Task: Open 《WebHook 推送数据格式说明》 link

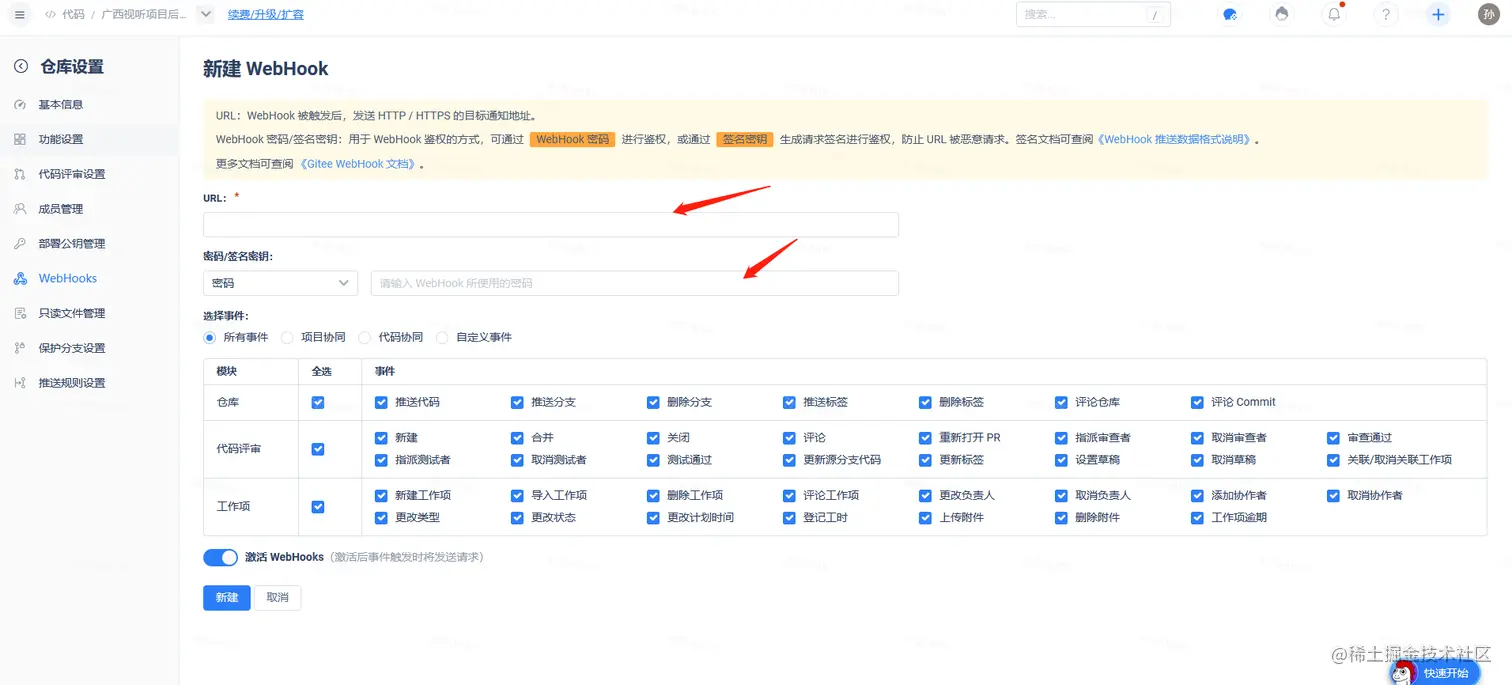Action: (1175, 140)
